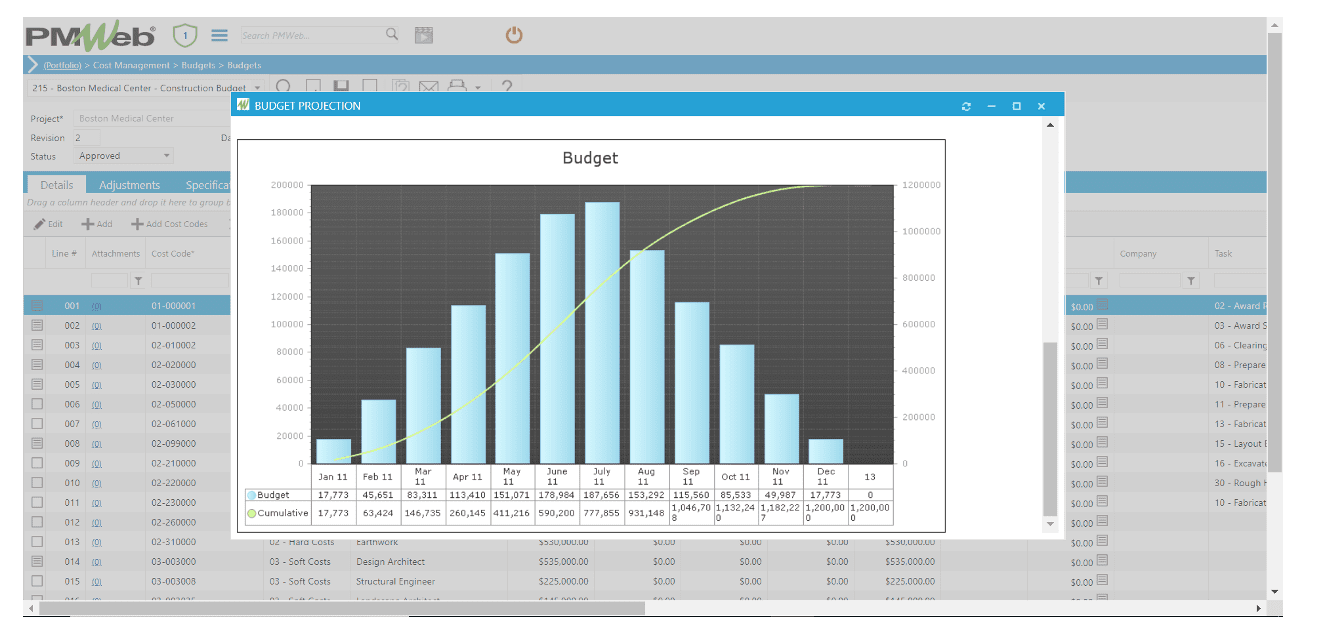1317x637 pixels.
Task: Expand the breadcrumb chevron arrow
Action: [32, 65]
